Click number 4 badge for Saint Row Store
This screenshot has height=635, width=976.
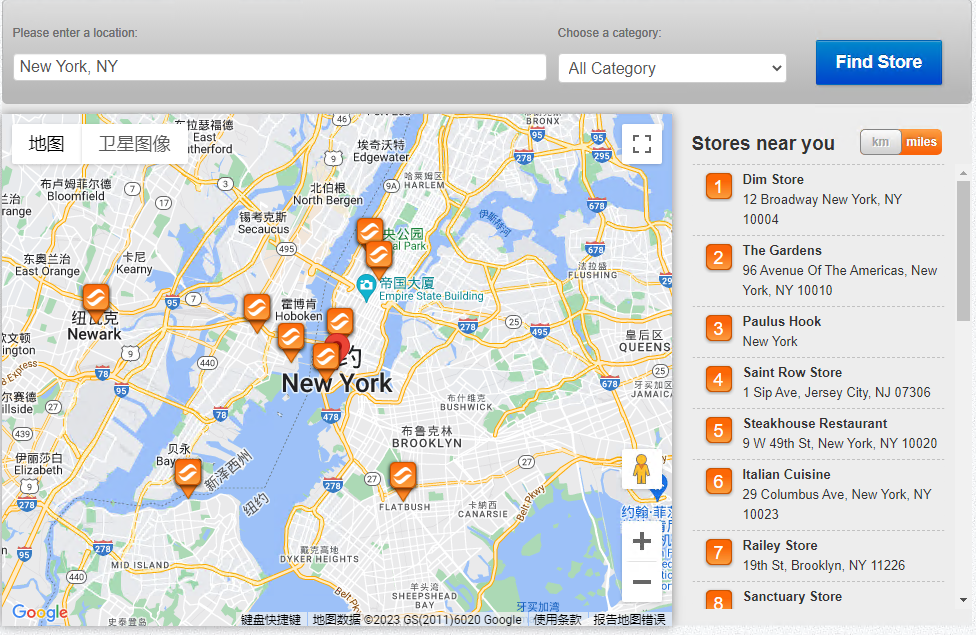pos(718,380)
